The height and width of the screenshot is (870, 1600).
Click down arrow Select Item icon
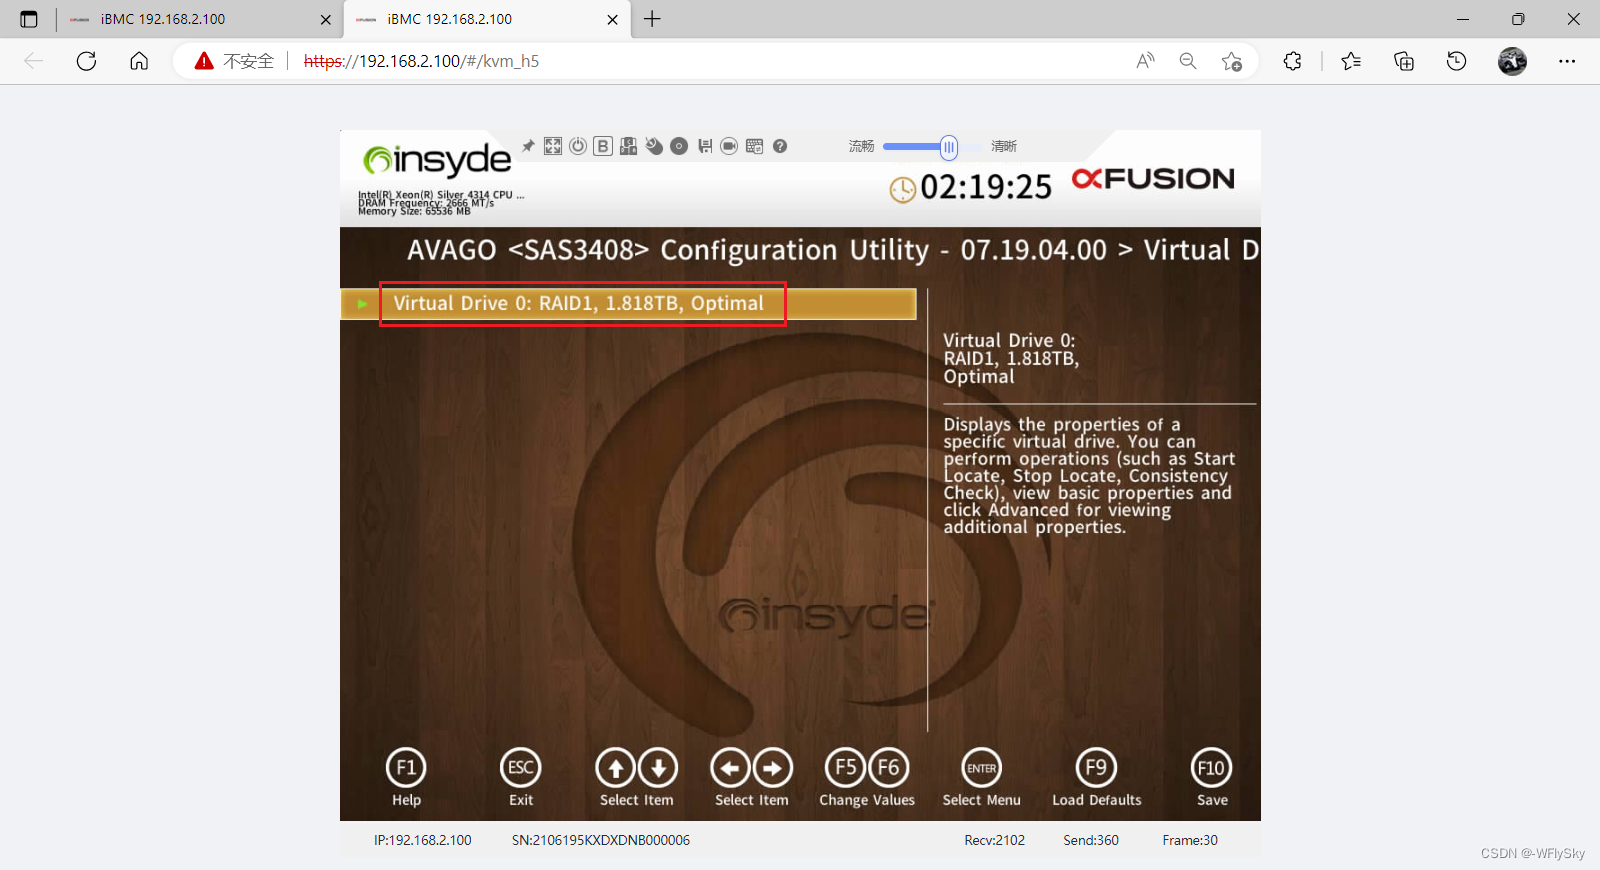658,768
